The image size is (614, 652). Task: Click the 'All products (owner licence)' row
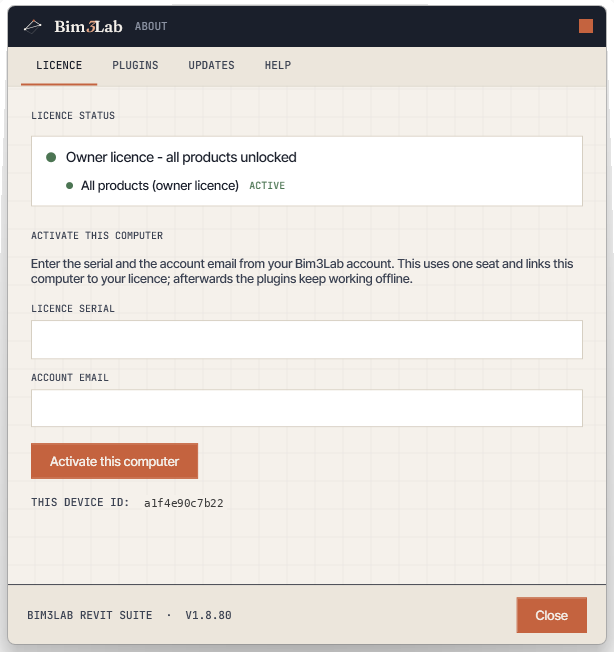click(x=160, y=185)
